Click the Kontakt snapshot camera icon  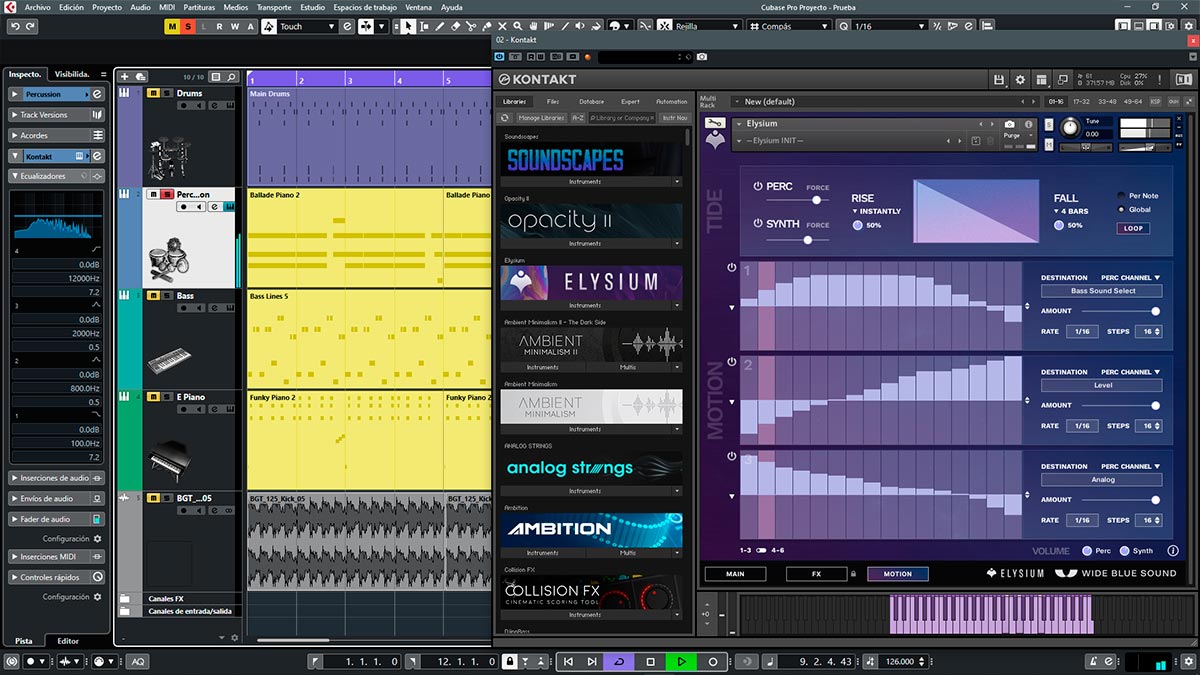tap(1009, 124)
